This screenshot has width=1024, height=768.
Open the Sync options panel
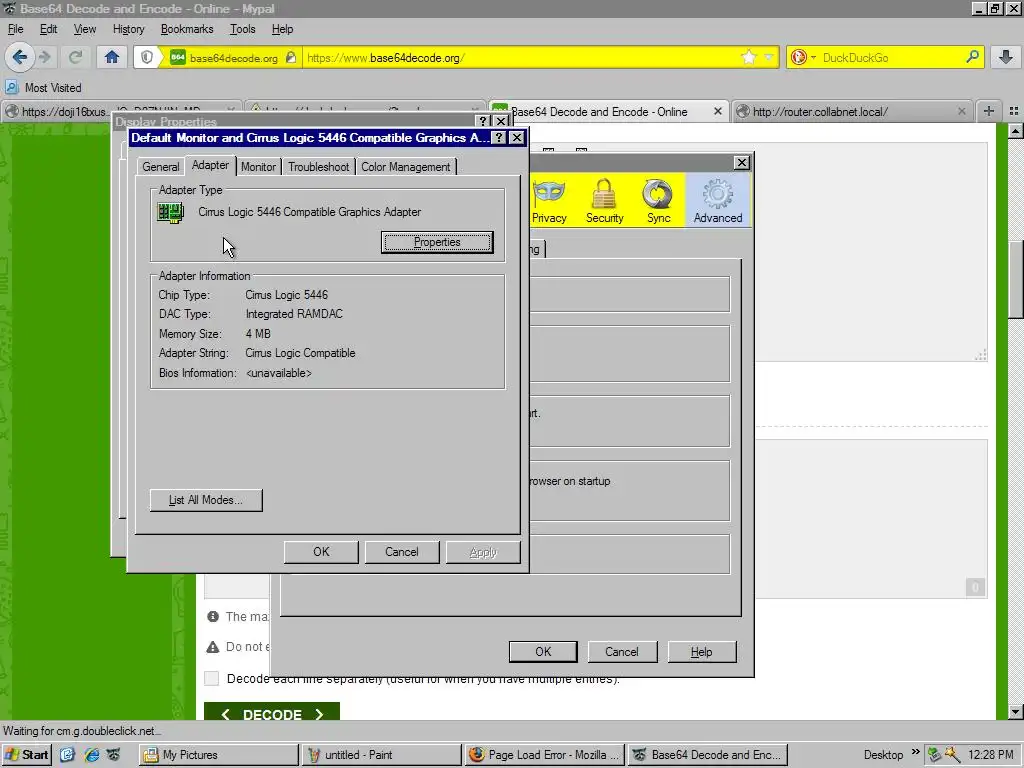click(x=658, y=201)
